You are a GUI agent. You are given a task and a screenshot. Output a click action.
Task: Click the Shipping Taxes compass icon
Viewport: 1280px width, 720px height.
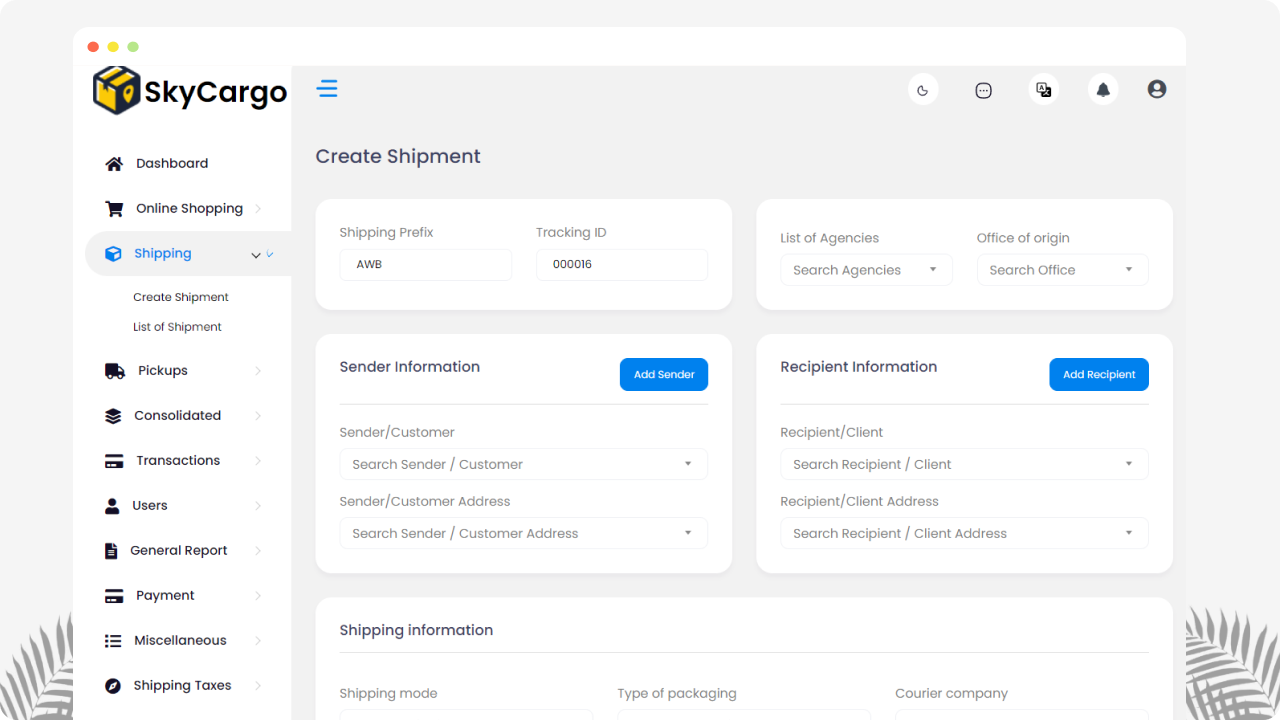coord(113,686)
